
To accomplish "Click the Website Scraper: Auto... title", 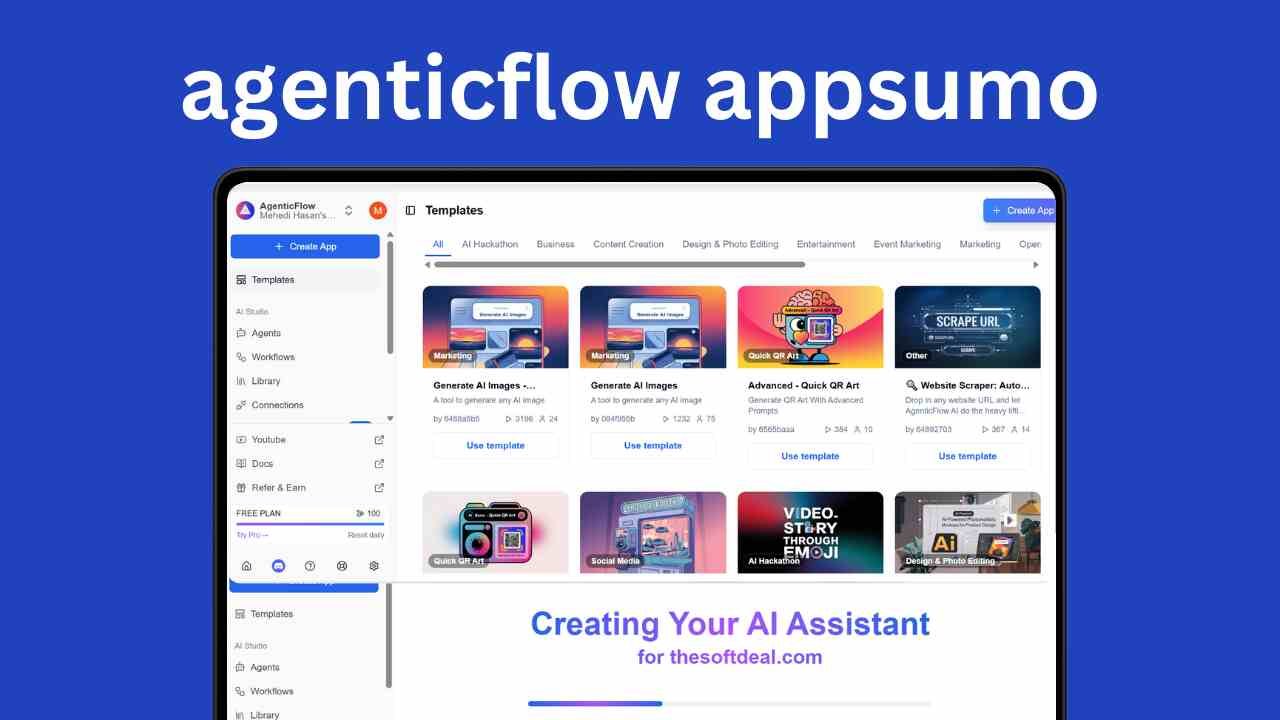I will (x=968, y=385).
